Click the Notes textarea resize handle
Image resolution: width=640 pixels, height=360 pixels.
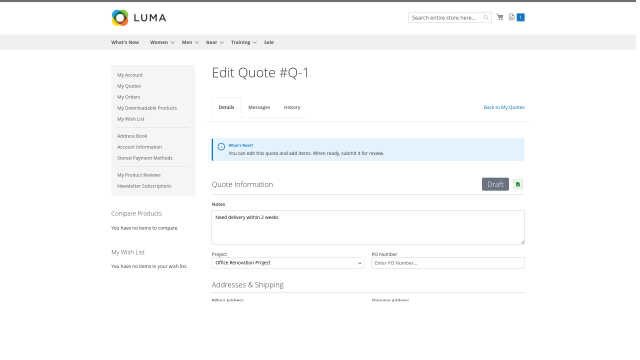pyautogui.click(x=522, y=242)
